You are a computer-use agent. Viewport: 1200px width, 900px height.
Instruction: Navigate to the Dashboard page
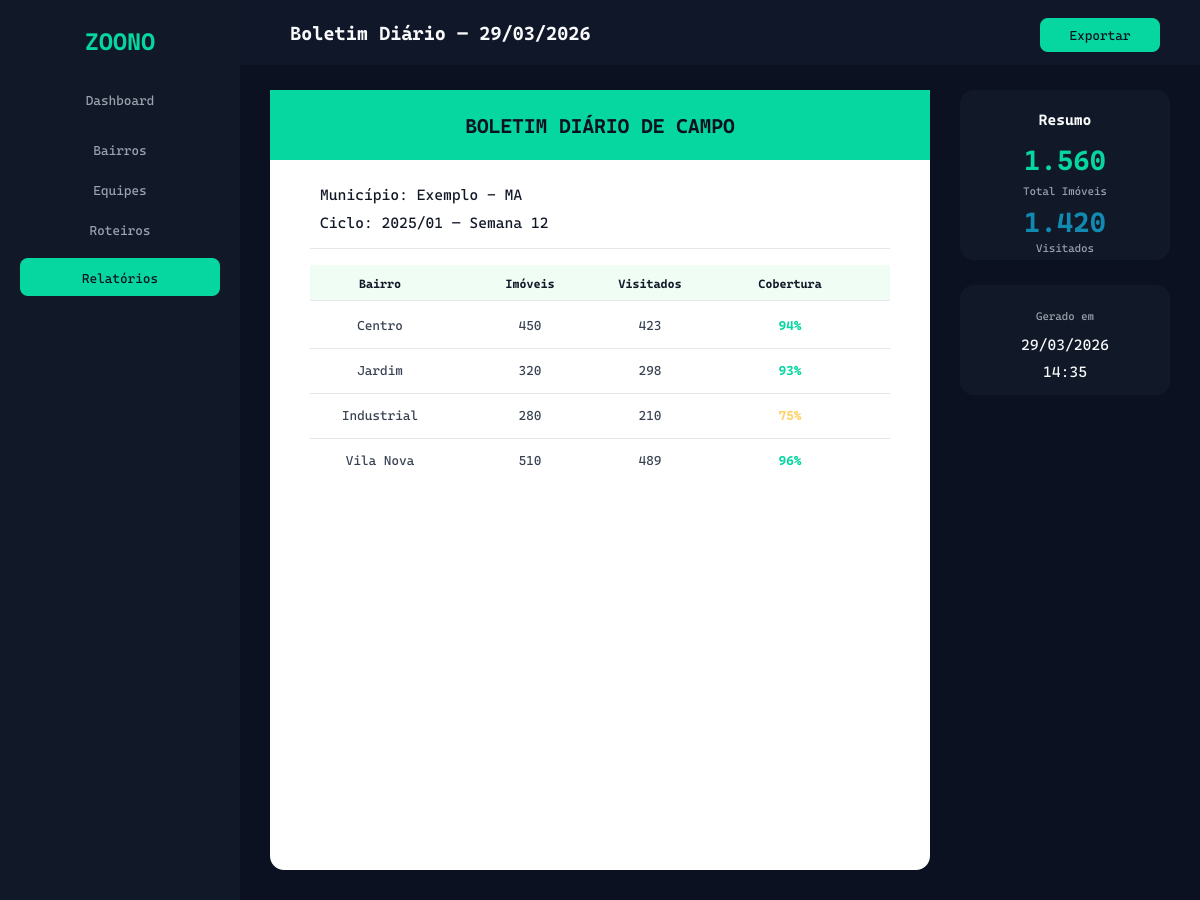[119, 100]
